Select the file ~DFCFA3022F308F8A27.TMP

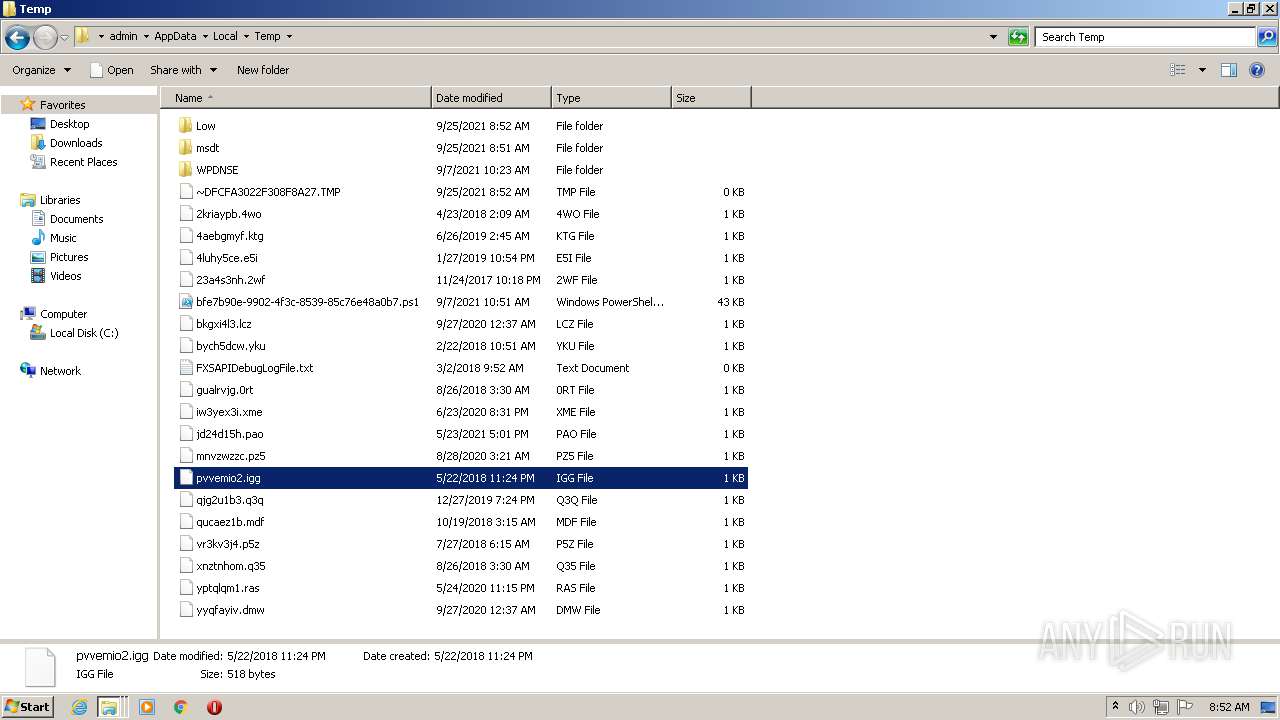(461, 192)
